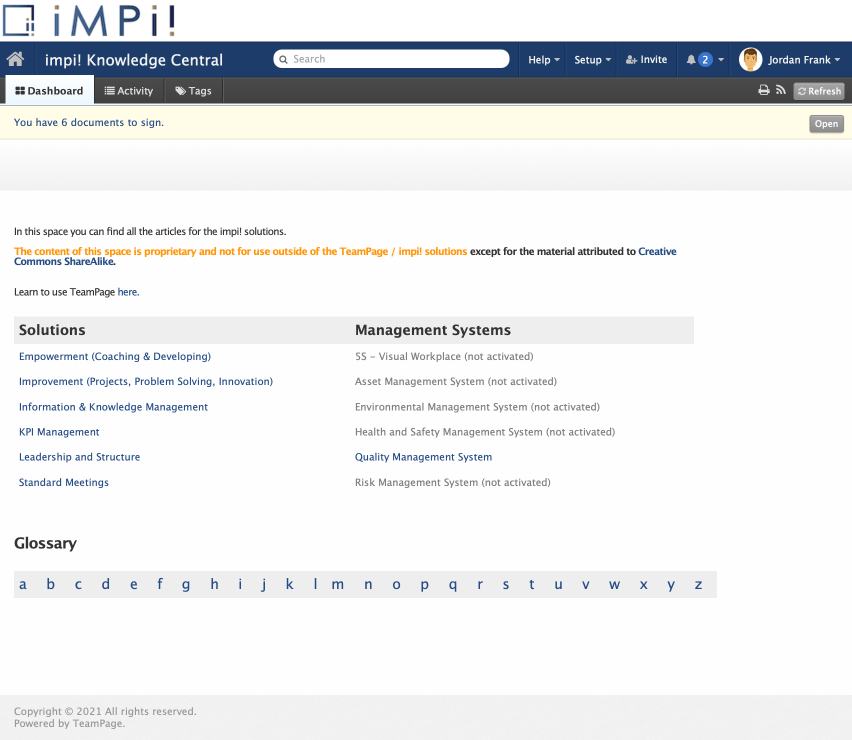852x740 pixels.
Task: Click the print icon
Action: [x=764, y=90]
